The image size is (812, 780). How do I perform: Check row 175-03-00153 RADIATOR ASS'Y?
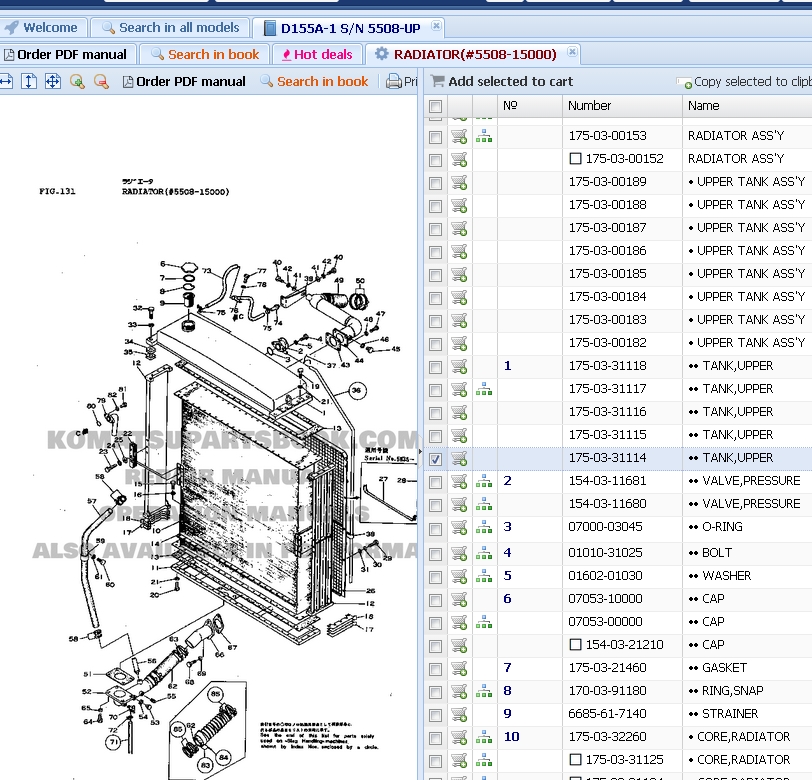436,137
